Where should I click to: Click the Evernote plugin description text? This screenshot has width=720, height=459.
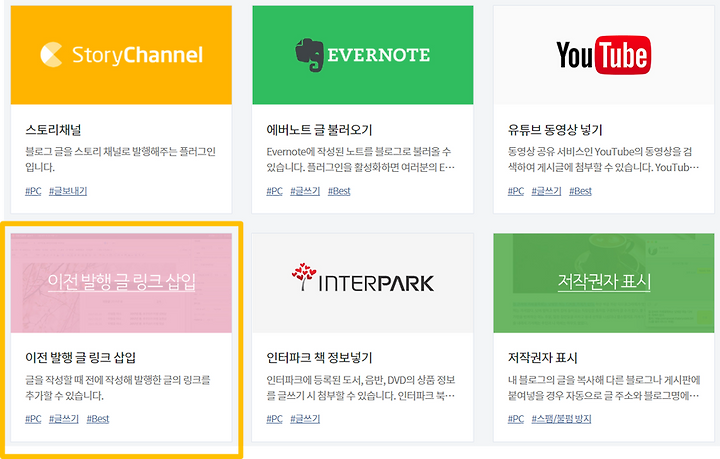point(361,159)
